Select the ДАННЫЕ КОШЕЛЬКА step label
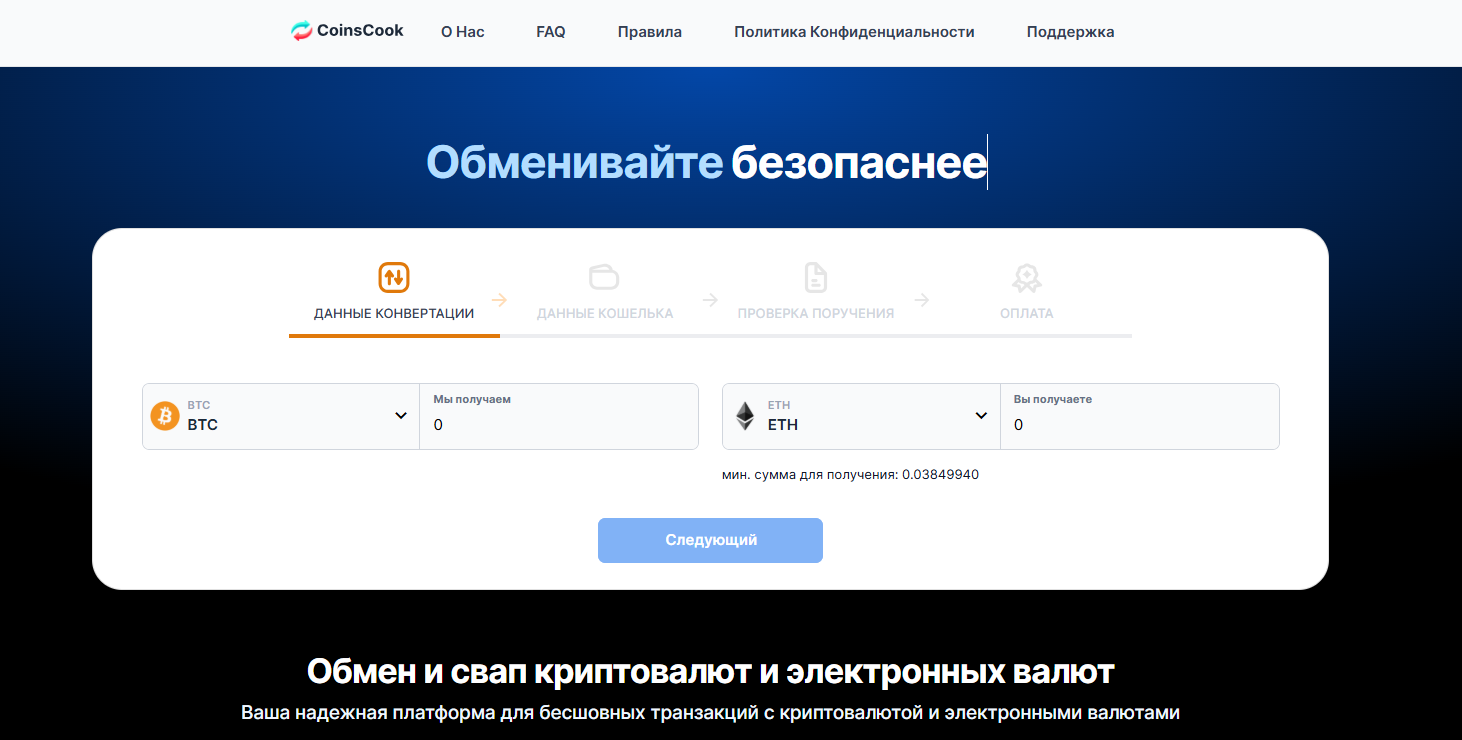This screenshot has width=1462, height=740. tap(605, 313)
